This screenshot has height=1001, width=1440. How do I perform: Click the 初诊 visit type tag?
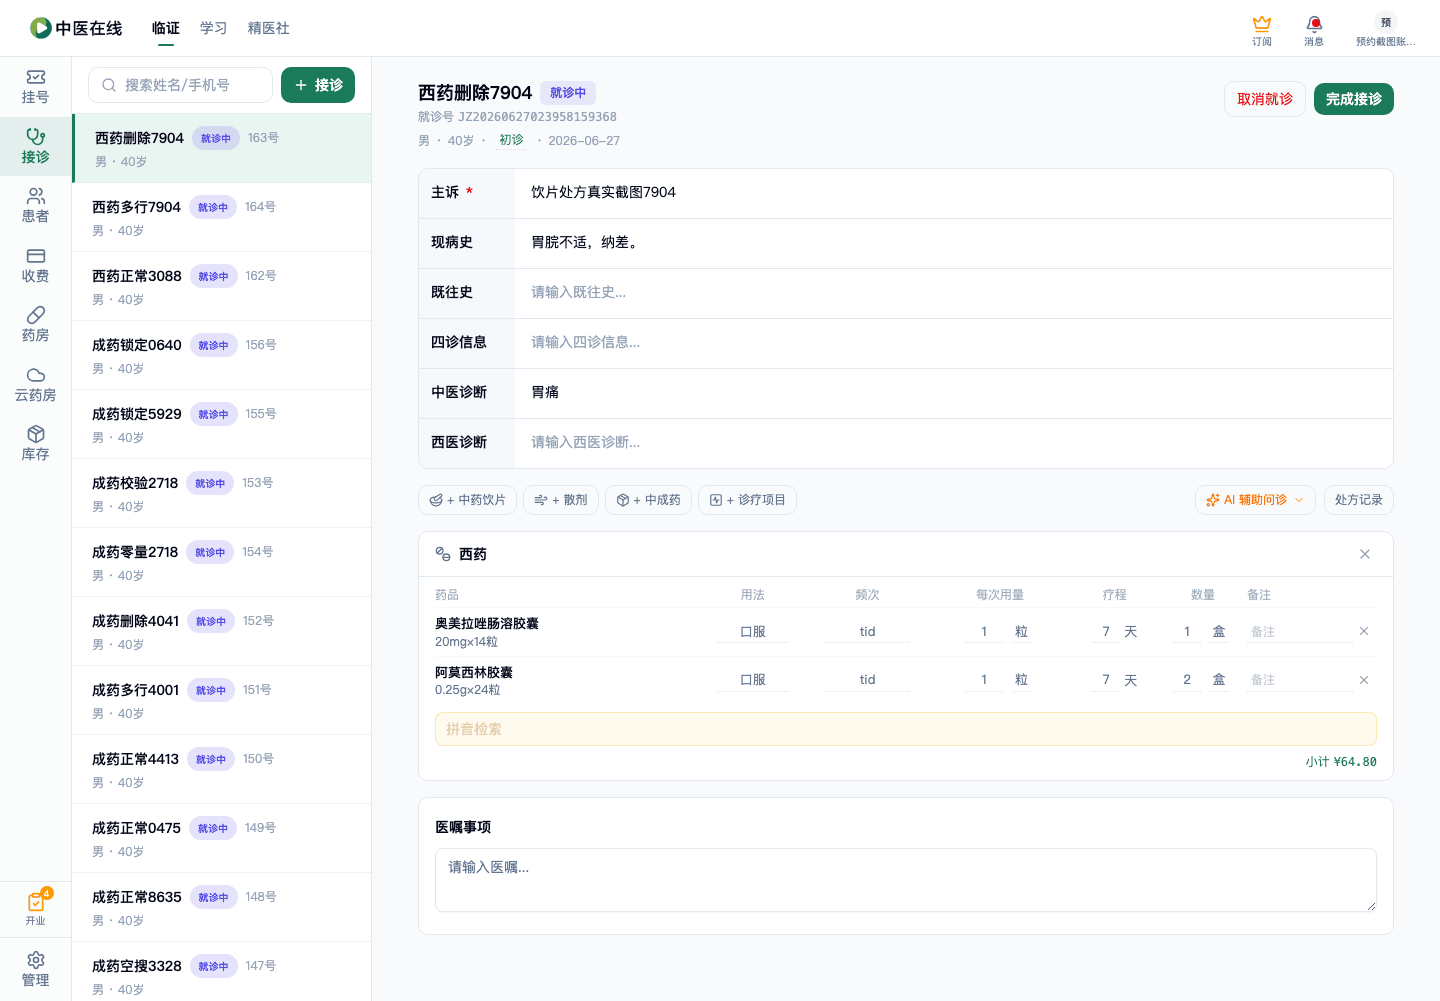511,140
